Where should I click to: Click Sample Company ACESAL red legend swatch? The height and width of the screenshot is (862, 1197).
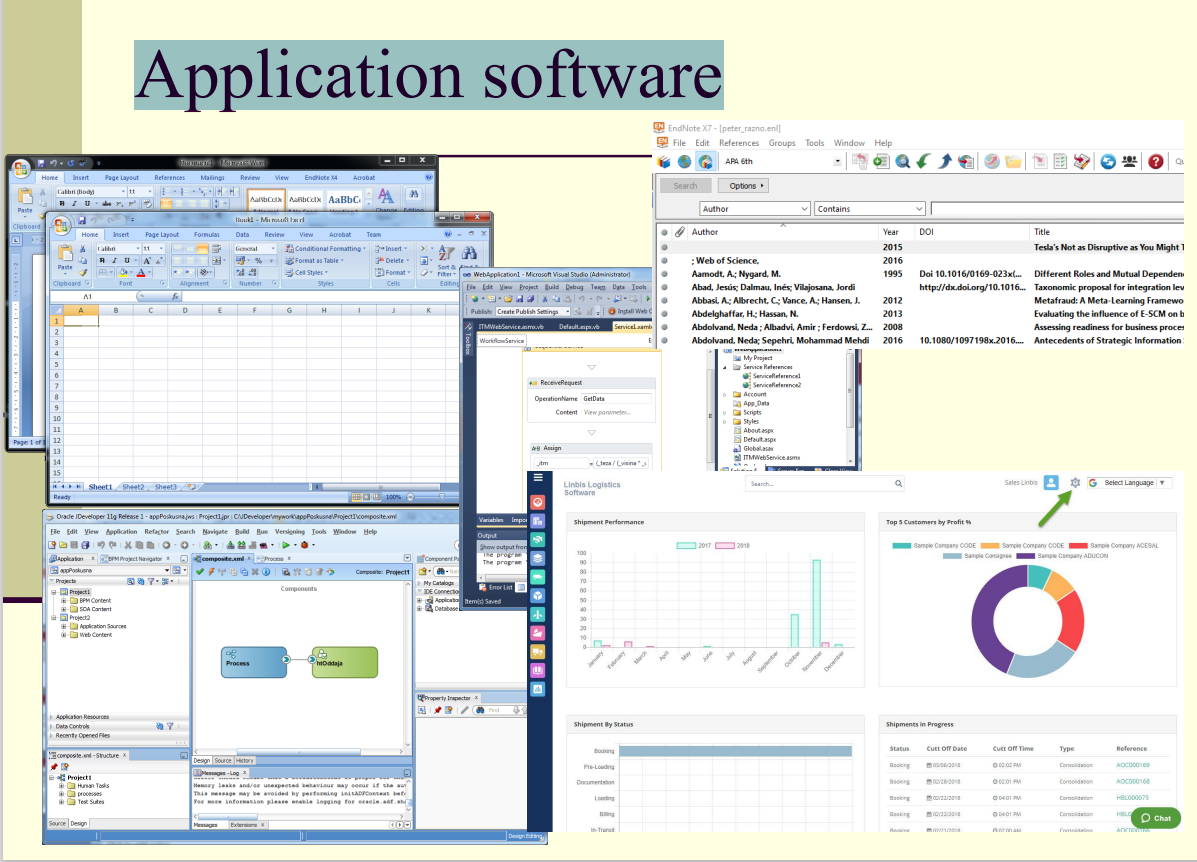coord(1078,545)
